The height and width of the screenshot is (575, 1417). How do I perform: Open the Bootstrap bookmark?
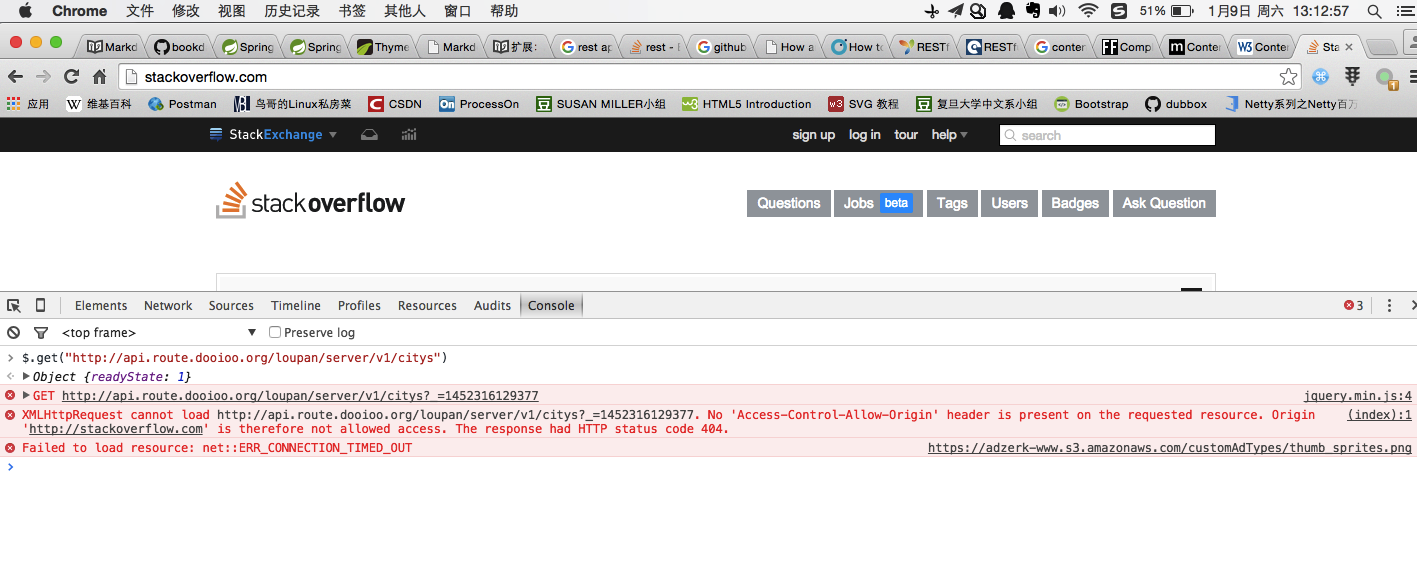pos(1091,103)
